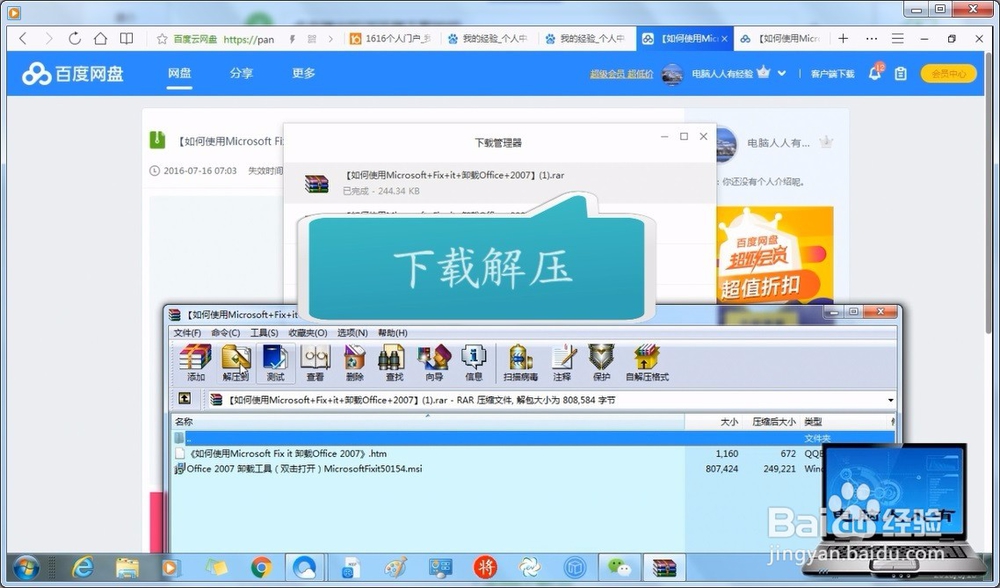Open the WinRAR 命令(C) menu
Image resolution: width=1000 pixels, height=588 pixels.
[x=225, y=333]
